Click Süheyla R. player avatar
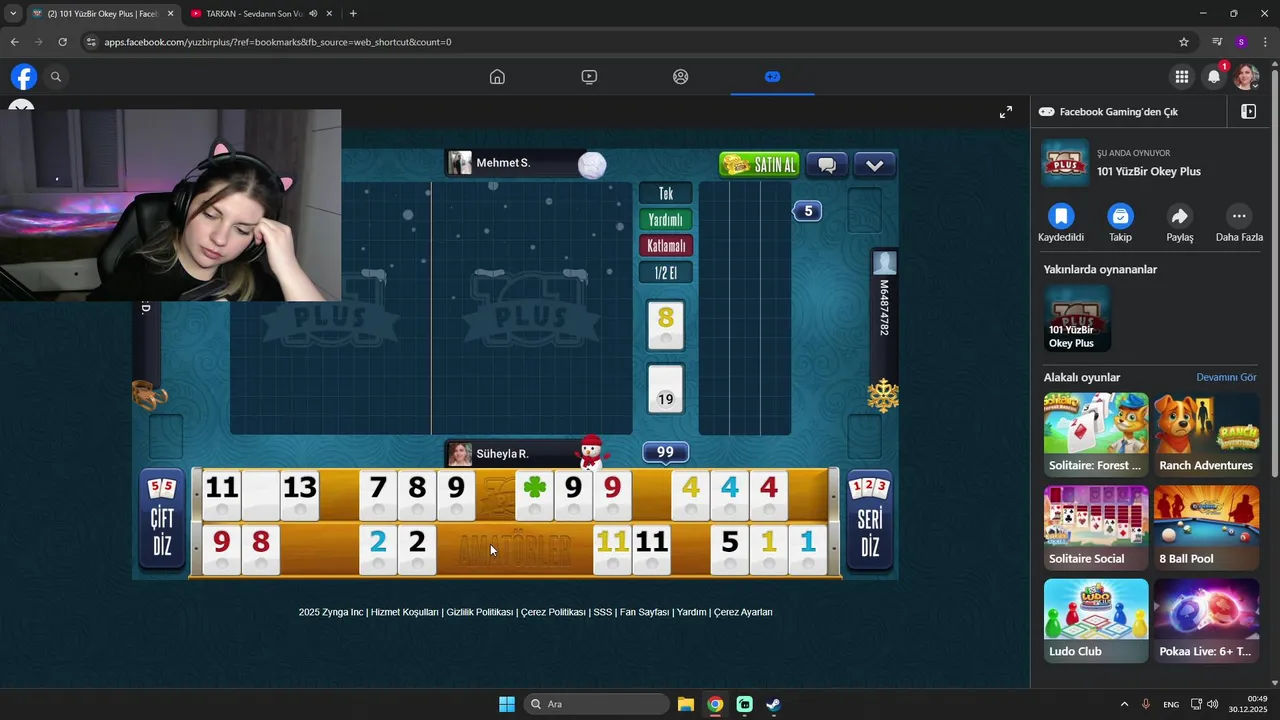The height and width of the screenshot is (720, 1280). click(460, 454)
